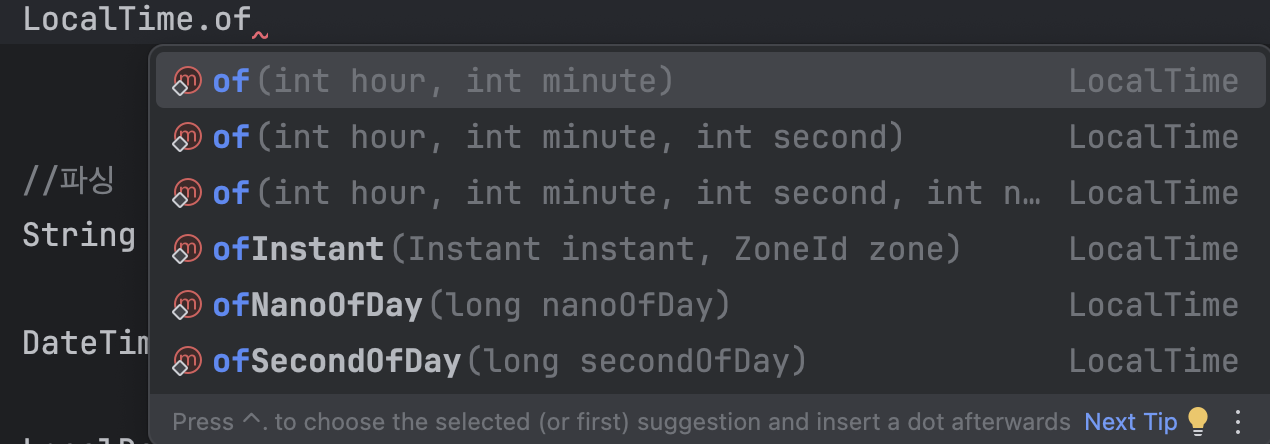The image size is (1270, 444).
Task: Pick the of overload with int second and nano
Action: click(x=626, y=193)
